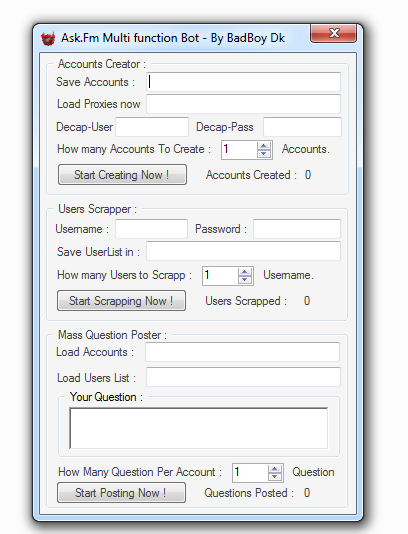Viewport: 408px width, 534px height.
Task: Click the Decap-Pass text box
Action: (302, 127)
